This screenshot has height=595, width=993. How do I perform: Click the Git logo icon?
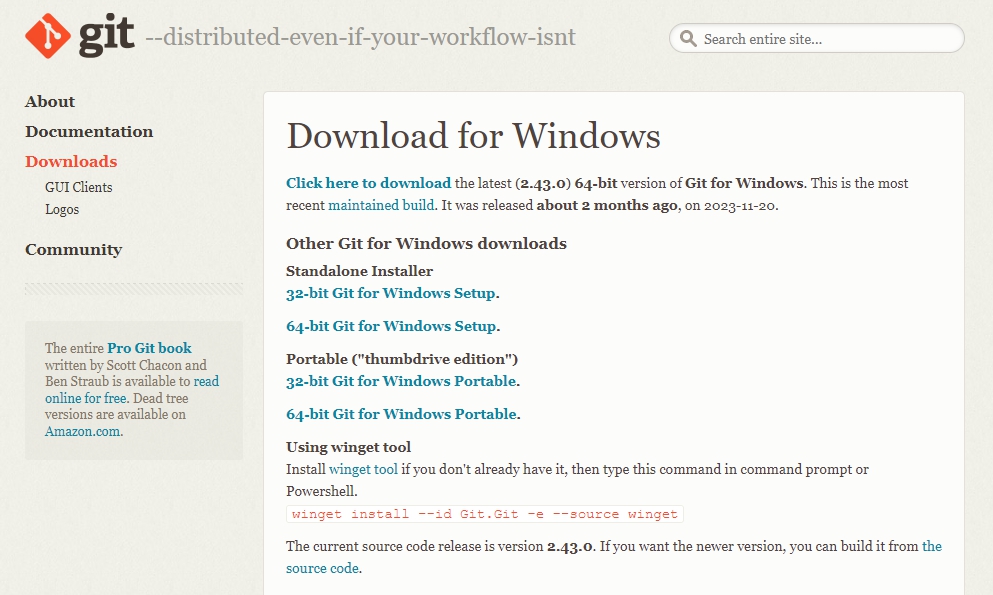pyautogui.click(x=47, y=36)
